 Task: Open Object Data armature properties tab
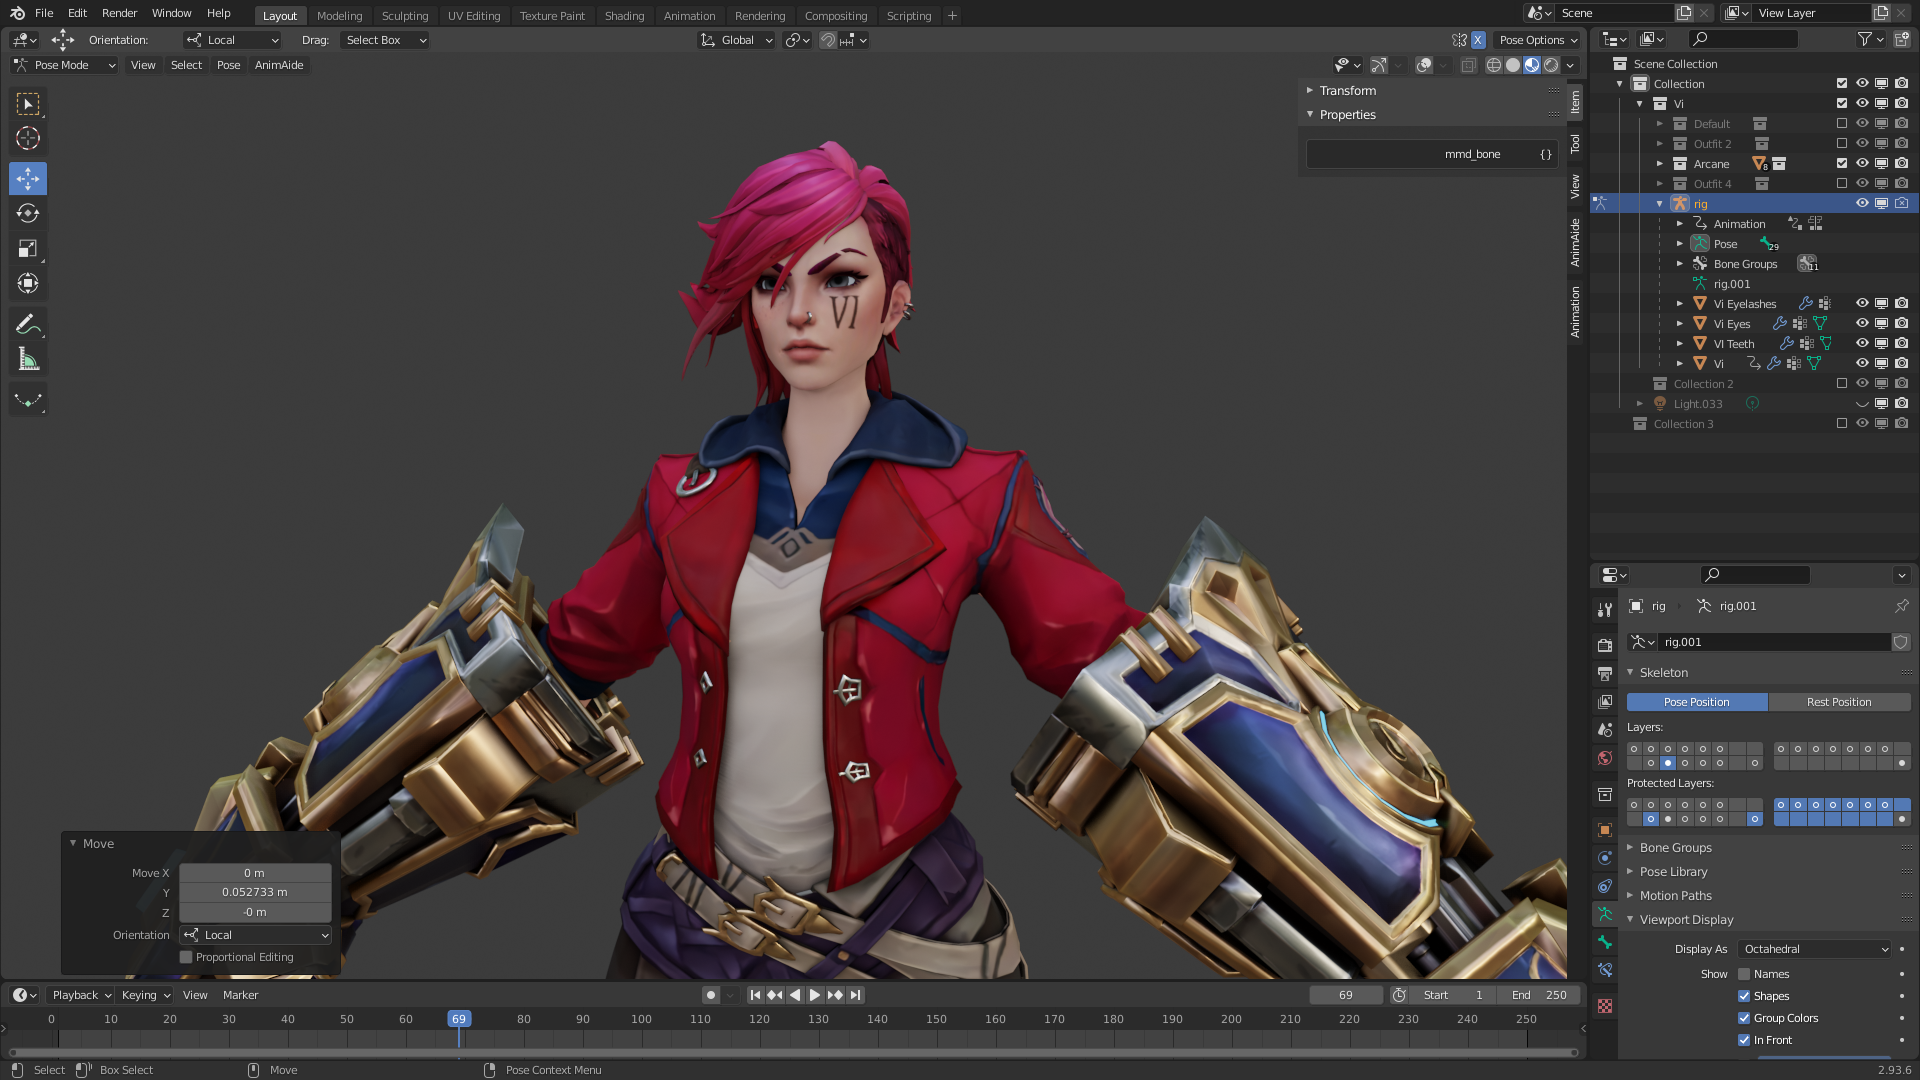click(x=1605, y=914)
